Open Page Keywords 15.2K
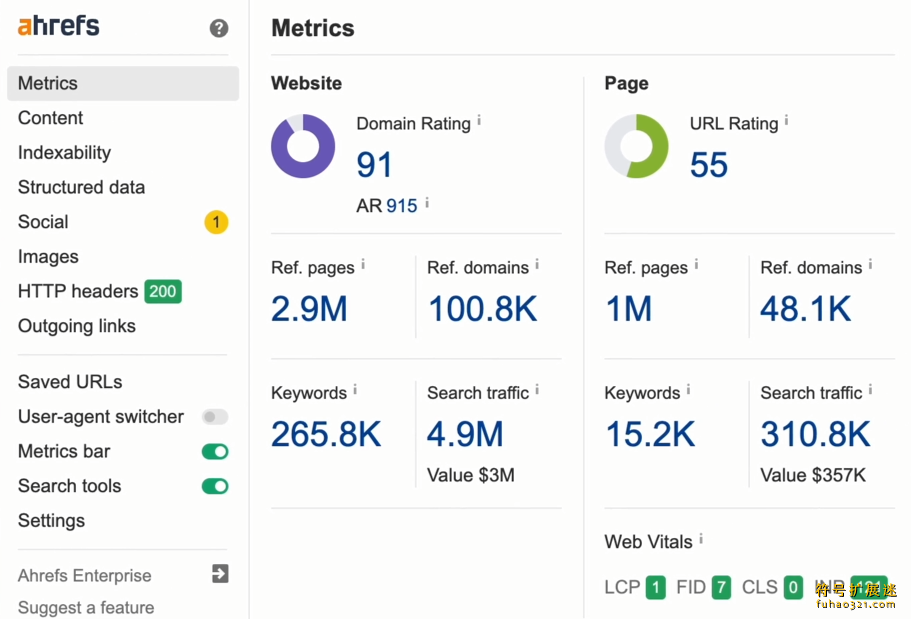This screenshot has width=911, height=619. click(x=650, y=434)
